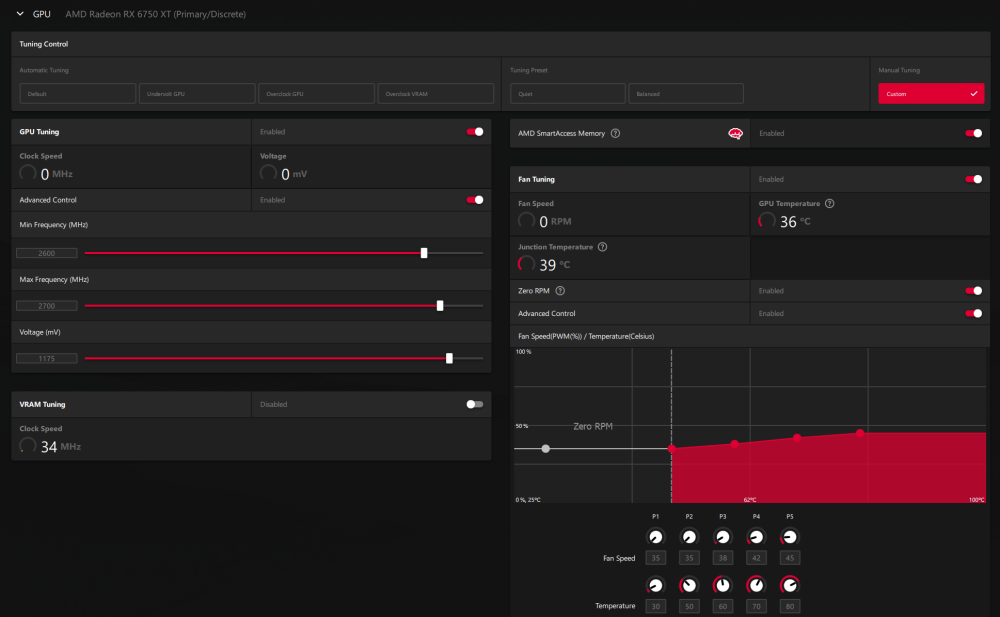Open the GPU Temperature help tooltip icon
1000x617 pixels.
point(830,203)
